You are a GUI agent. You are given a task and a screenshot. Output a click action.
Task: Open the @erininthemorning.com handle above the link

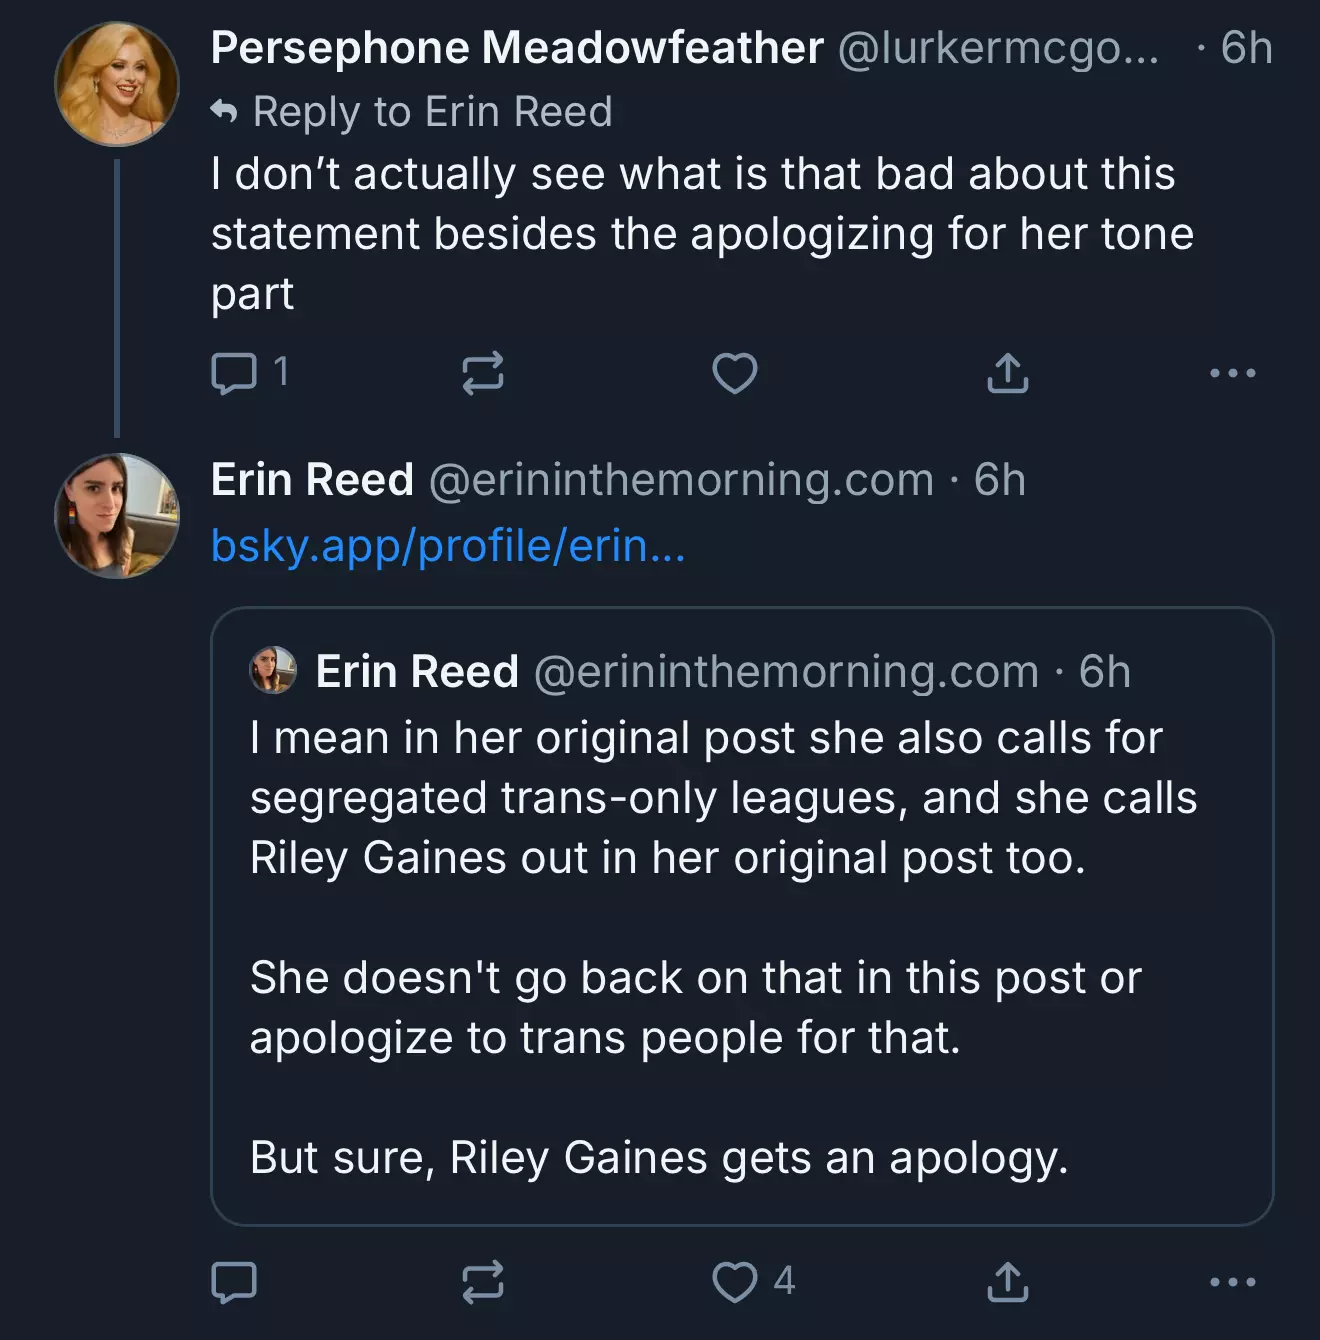(x=680, y=480)
